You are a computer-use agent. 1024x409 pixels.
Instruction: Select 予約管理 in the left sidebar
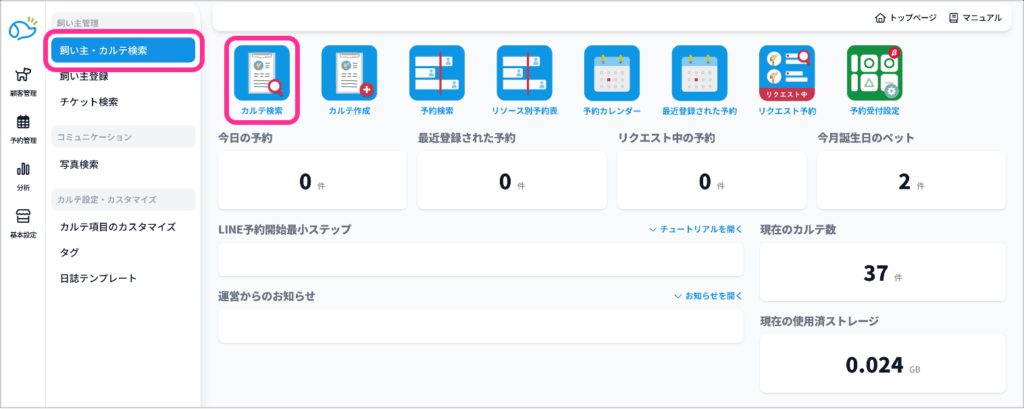point(22,128)
